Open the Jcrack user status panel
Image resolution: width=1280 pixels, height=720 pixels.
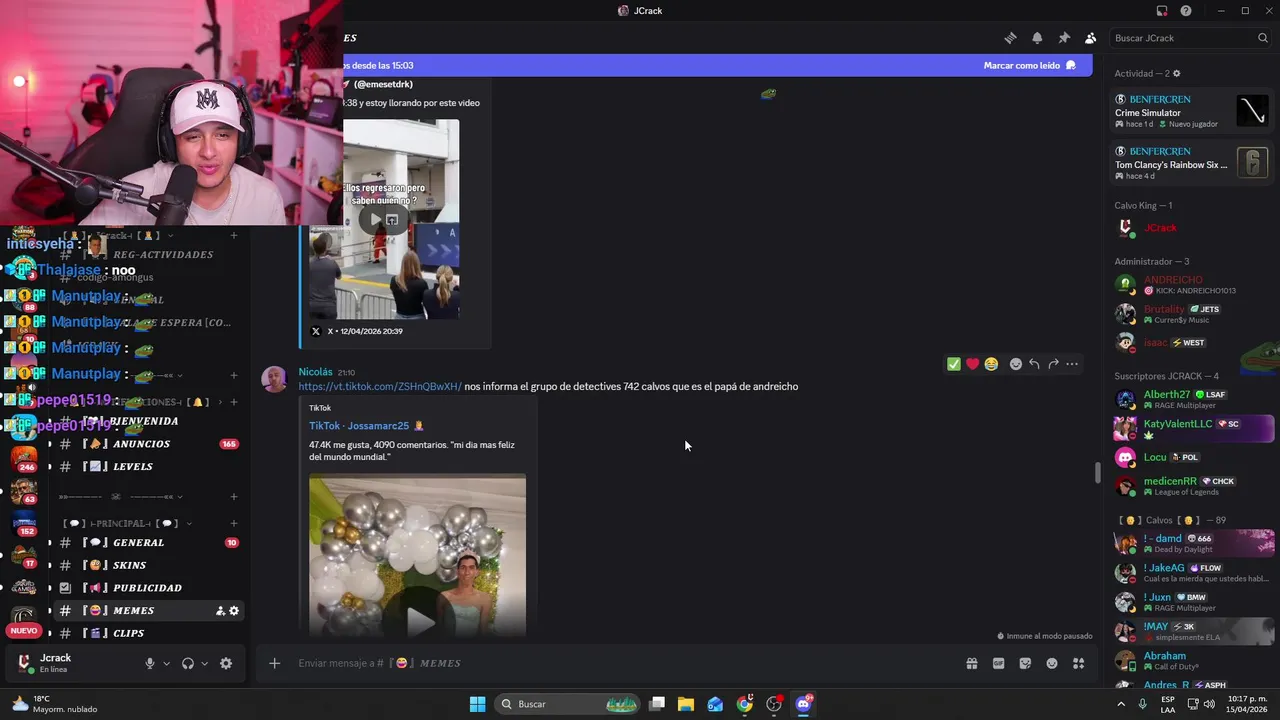pyautogui.click(x=72, y=663)
